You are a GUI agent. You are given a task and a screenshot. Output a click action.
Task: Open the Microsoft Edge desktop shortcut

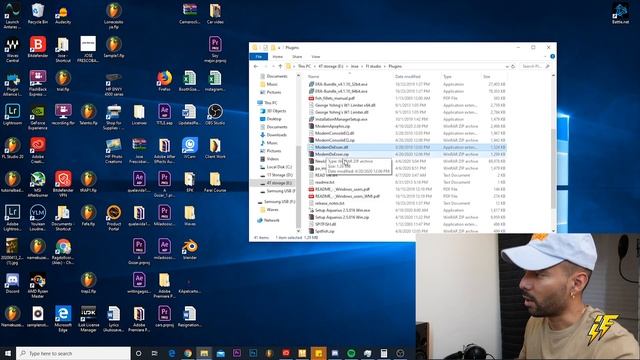63,318
